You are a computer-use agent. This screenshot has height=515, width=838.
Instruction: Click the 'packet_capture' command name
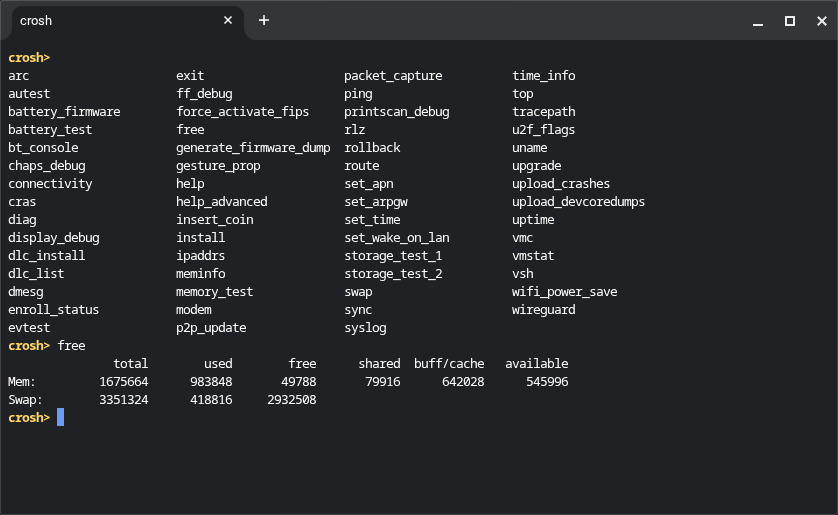[392, 75]
